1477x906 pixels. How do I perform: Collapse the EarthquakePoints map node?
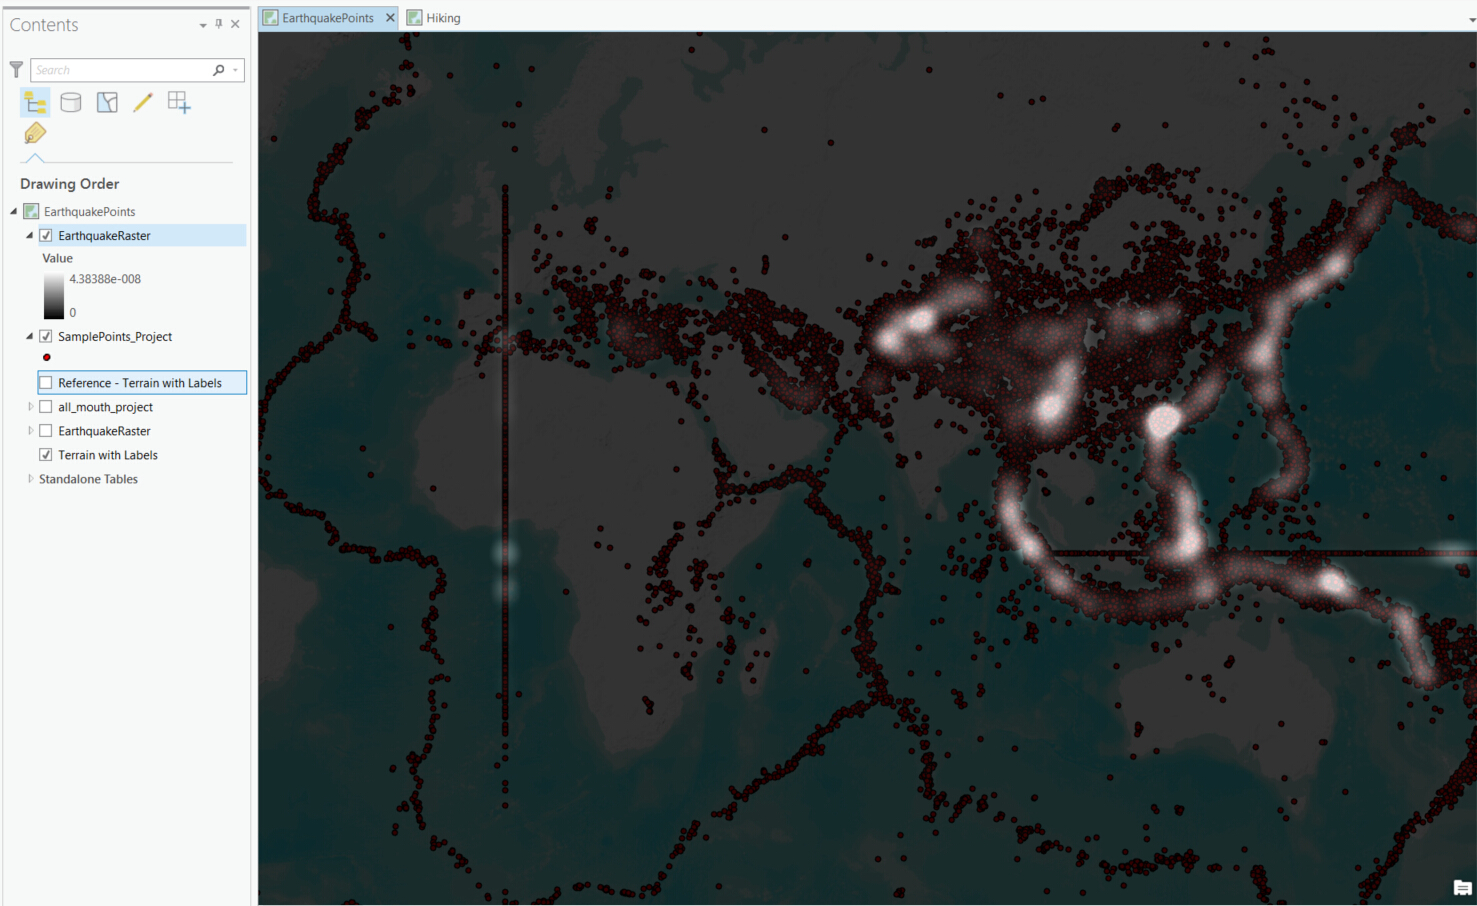click(x=14, y=211)
